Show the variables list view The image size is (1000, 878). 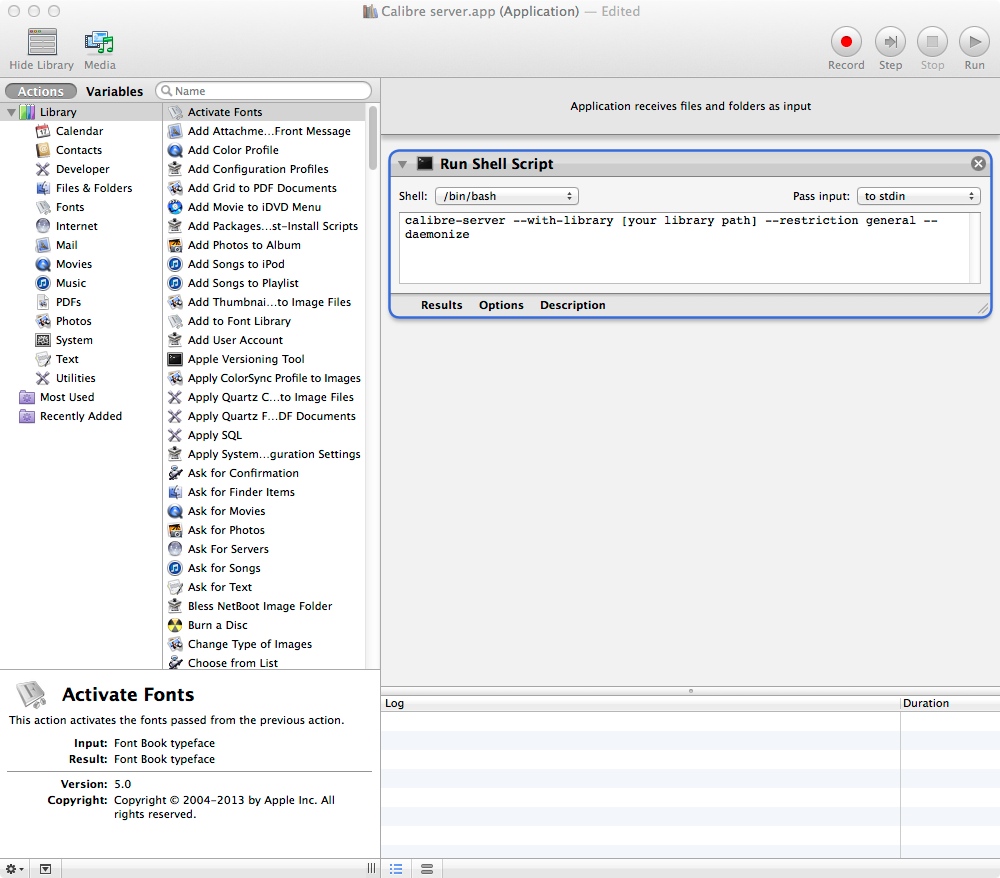[x=427, y=869]
